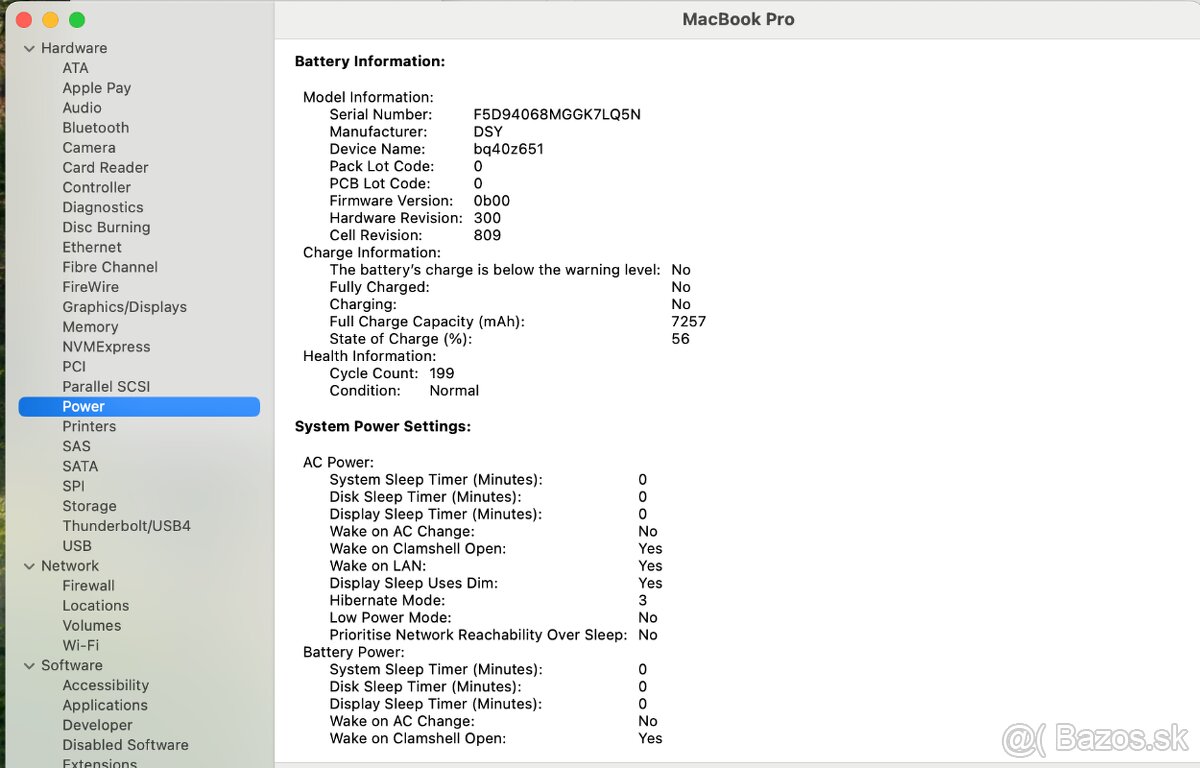Open the Graphics/Displays section
This screenshot has width=1200, height=768.
click(x=124, y=307)
